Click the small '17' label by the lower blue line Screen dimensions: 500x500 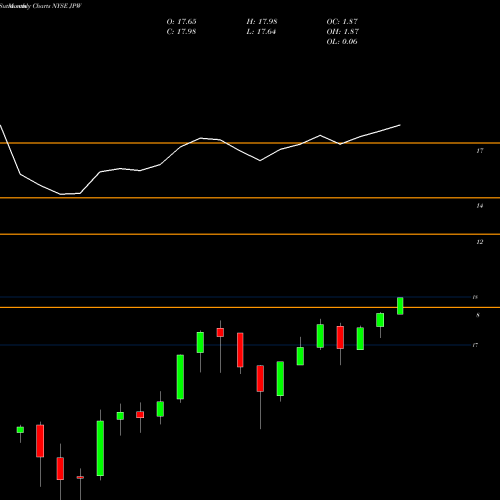[x=475, y=345]
